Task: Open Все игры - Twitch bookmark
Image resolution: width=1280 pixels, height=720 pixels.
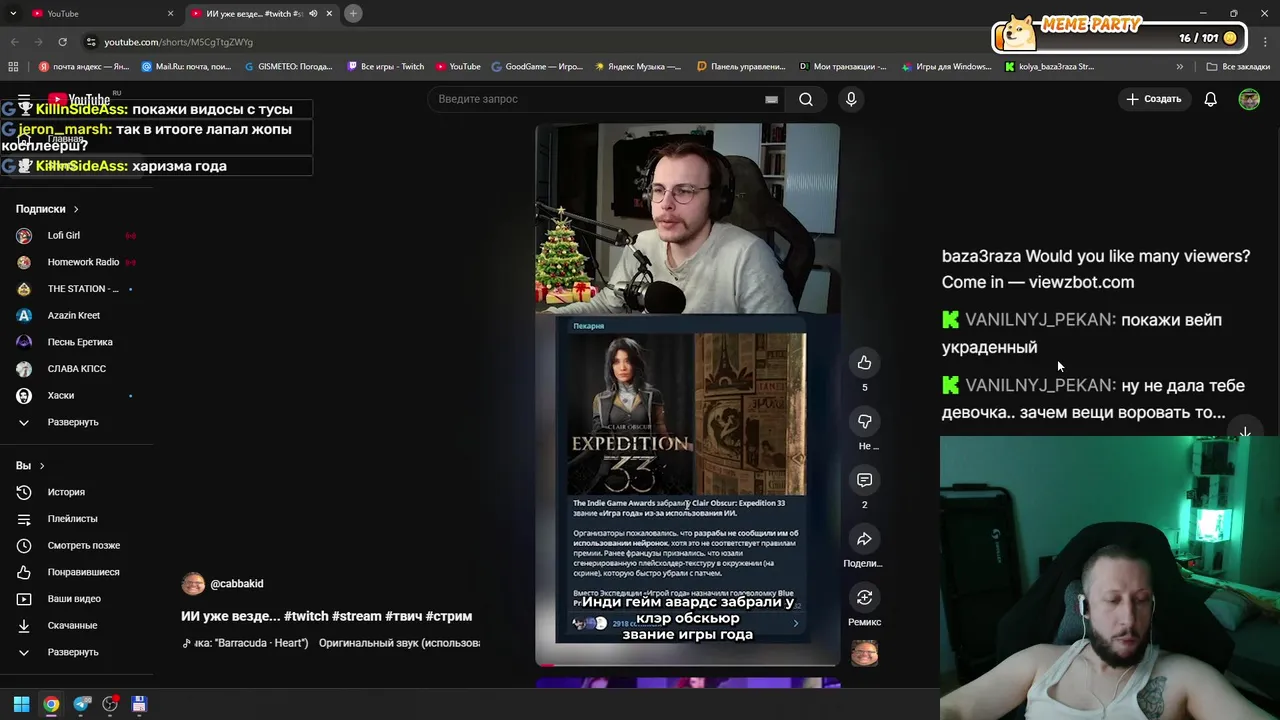Action: point(386,67)
